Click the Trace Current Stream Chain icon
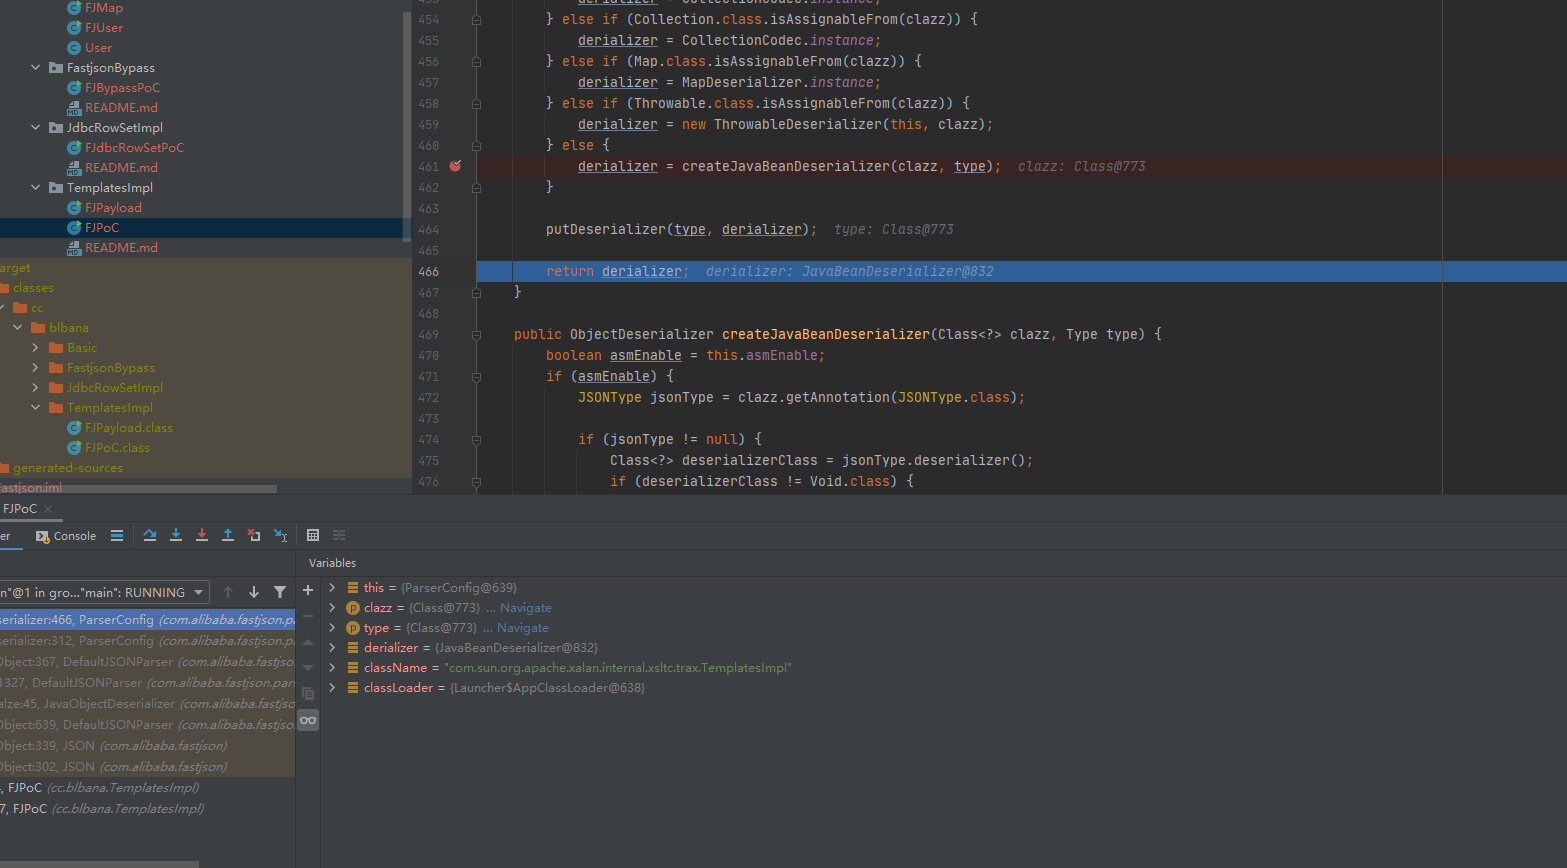 [339, 536]
